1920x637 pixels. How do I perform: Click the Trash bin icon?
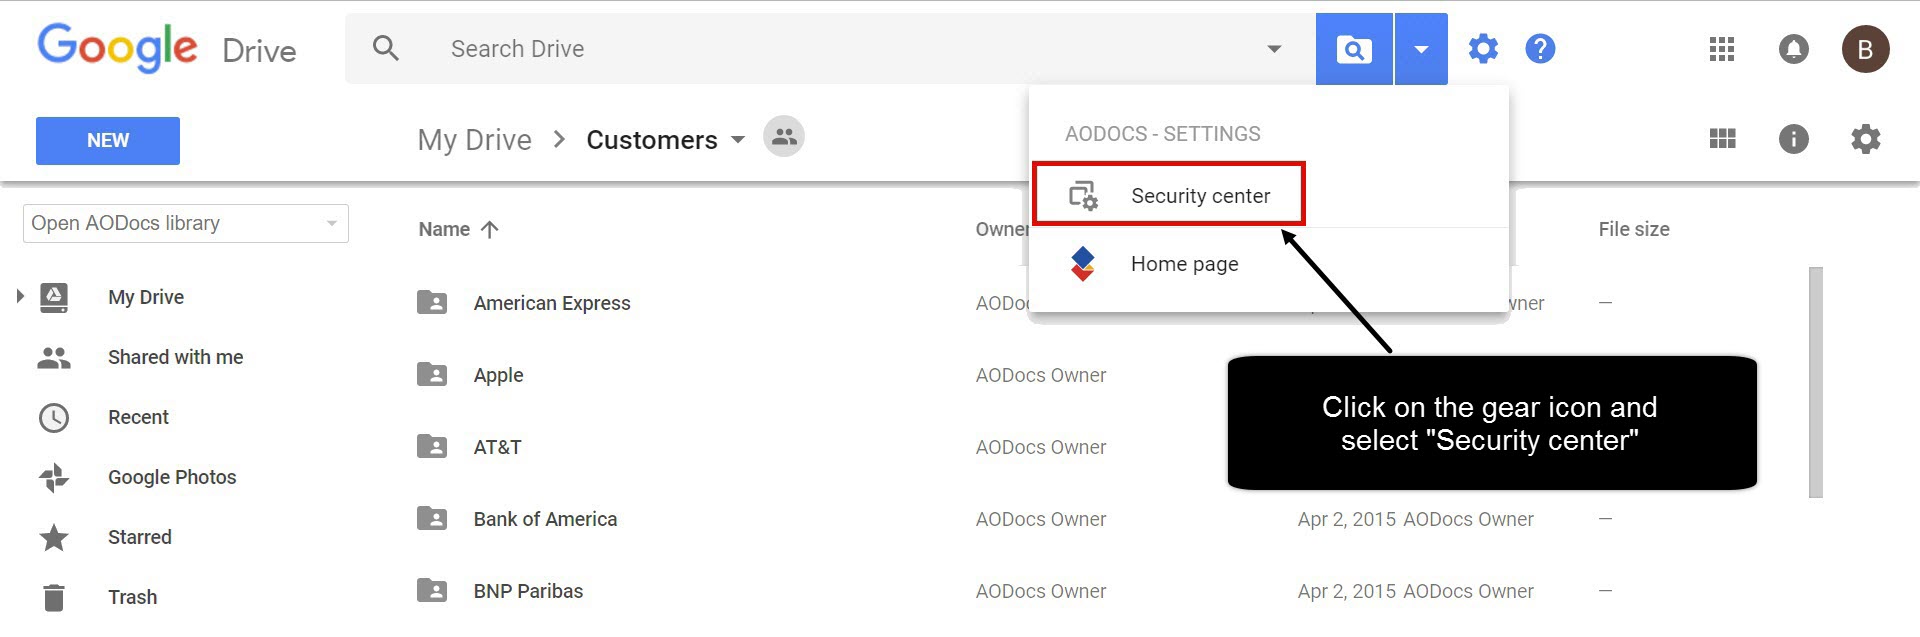click(x=54, y=598)
